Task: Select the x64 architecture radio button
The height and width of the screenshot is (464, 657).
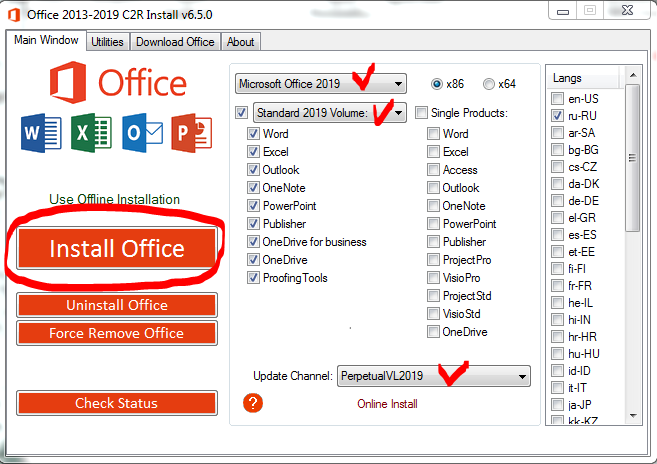Action: [489, 83]
